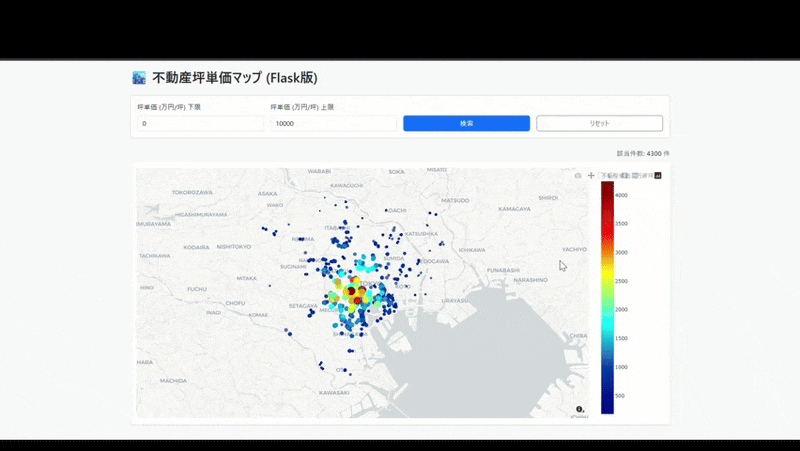Click colorbar tick label 2500
This screenshot has width=800, height=451.
[621, 281]
